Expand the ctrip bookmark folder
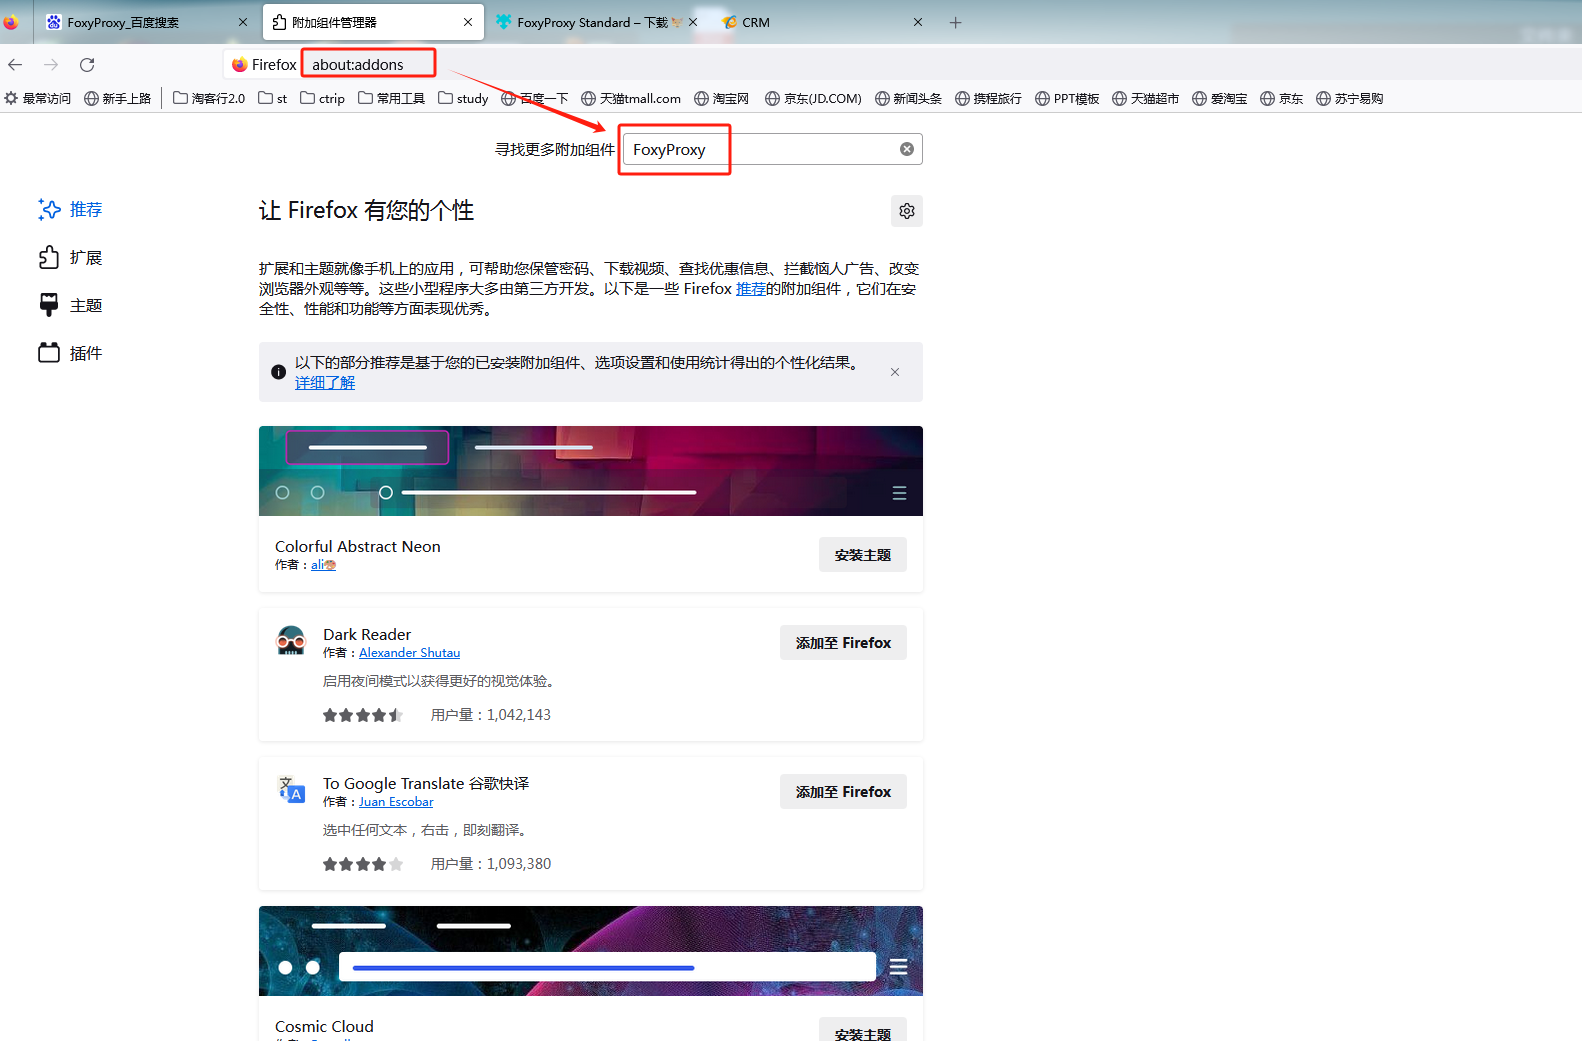Image resolution: width=1582 pixels, height=1041 pixels. 323,98
